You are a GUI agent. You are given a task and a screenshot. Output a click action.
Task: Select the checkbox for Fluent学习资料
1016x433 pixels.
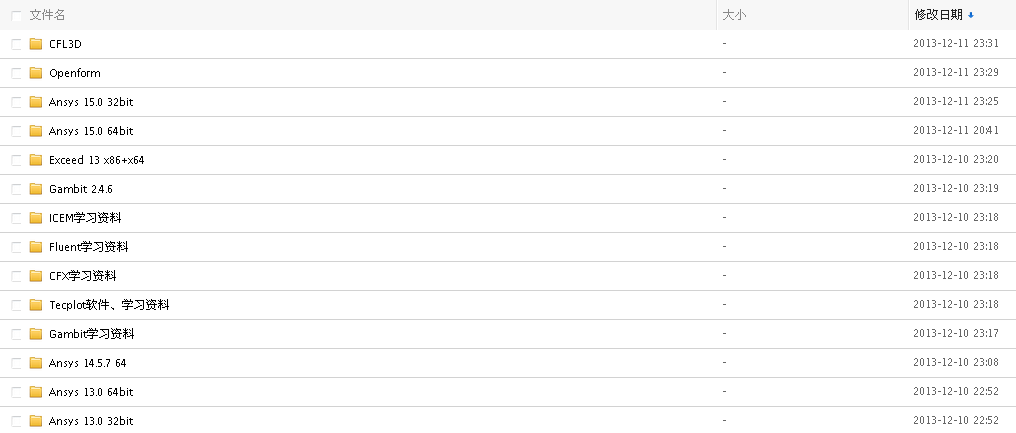point(16,247)
